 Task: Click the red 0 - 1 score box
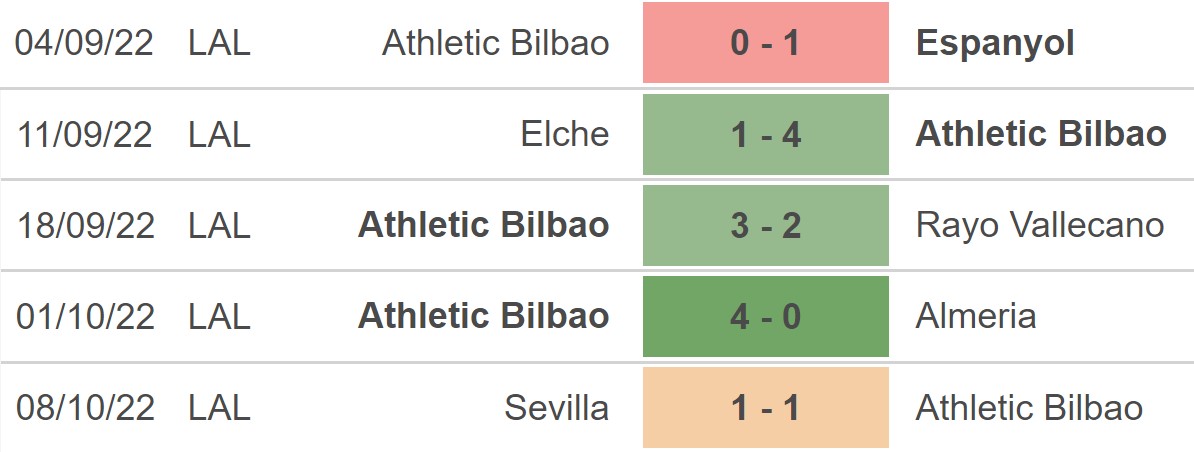click(x=766, y=43)
